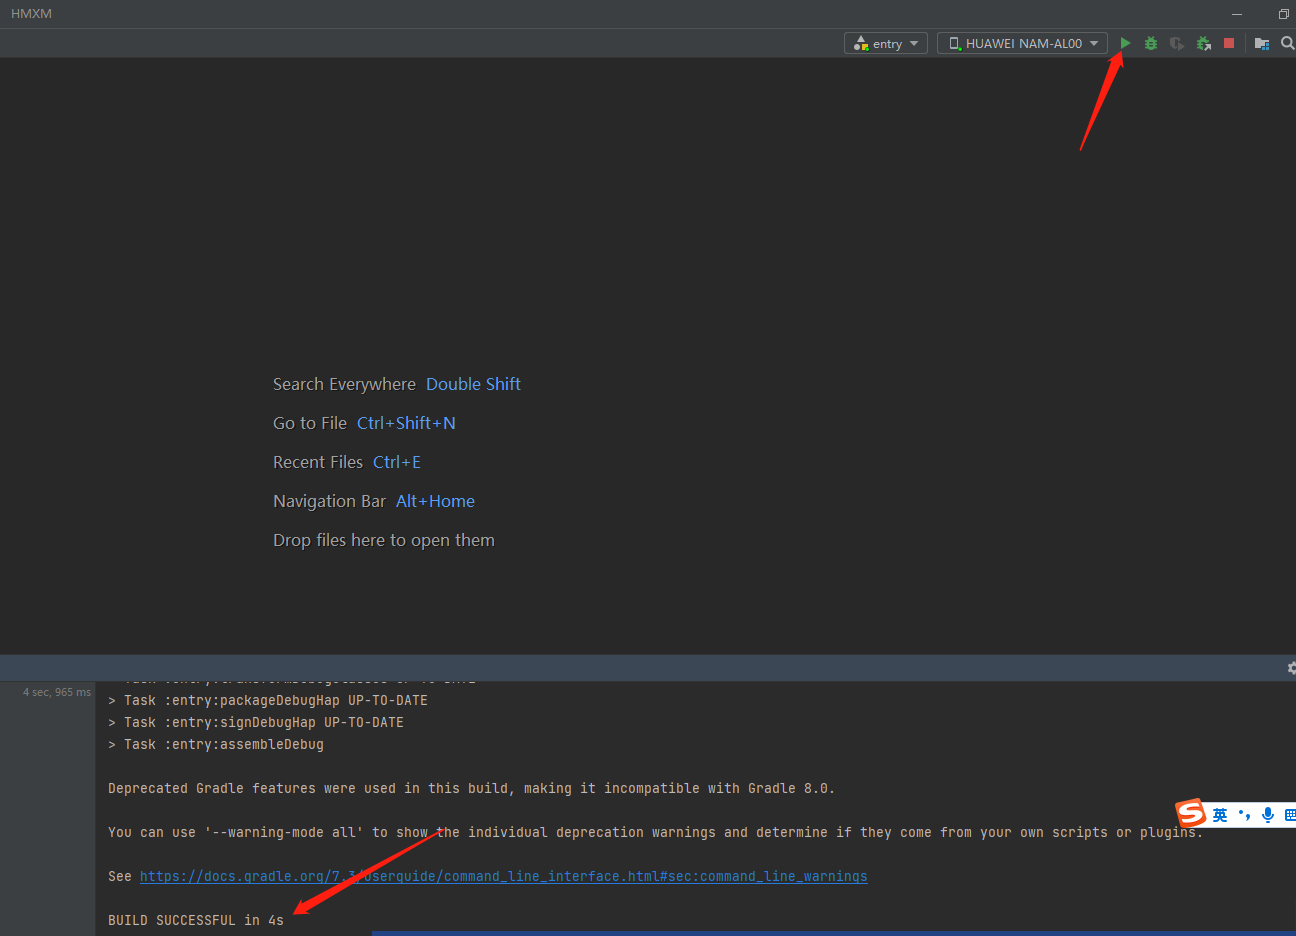1296x936 pixels.
Task: Activate Sogou voice input microphone
Action: point(1267,815)
